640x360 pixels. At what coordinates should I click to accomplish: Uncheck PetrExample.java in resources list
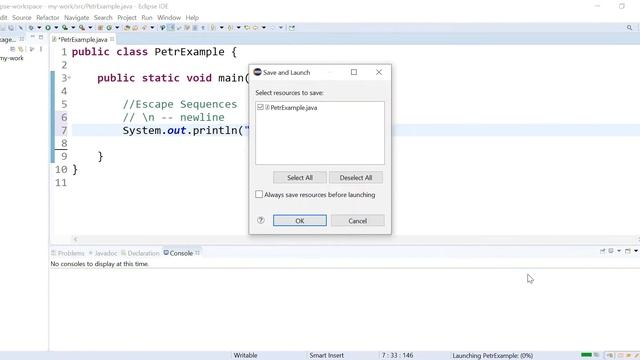(x=260, y=107)
